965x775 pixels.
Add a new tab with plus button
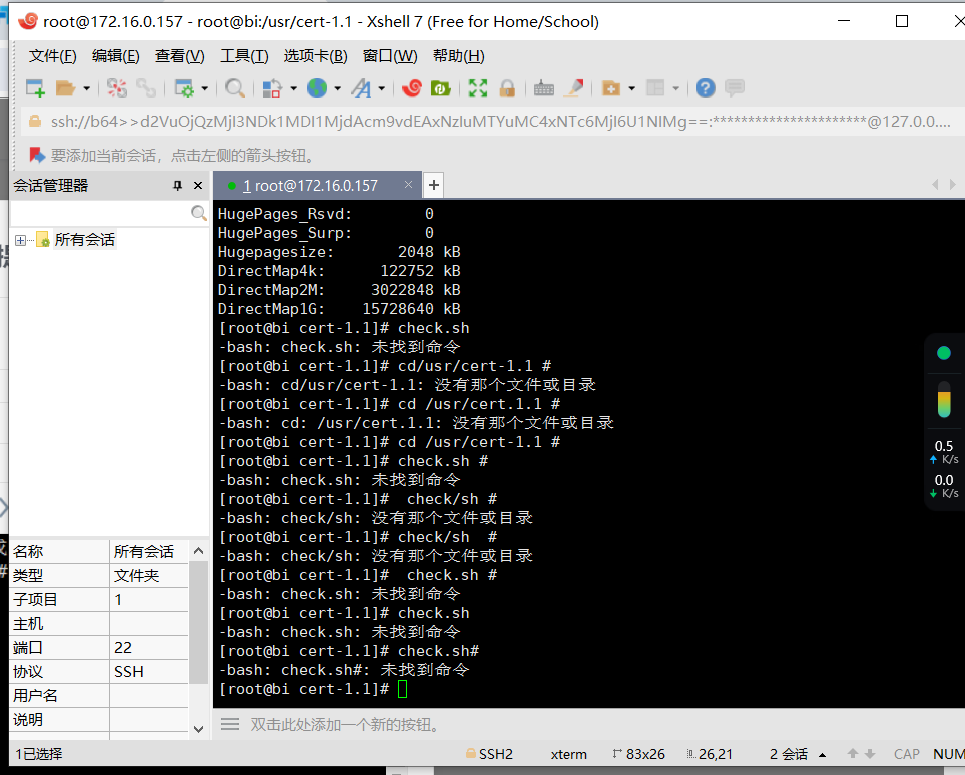(x=434, y=185)
